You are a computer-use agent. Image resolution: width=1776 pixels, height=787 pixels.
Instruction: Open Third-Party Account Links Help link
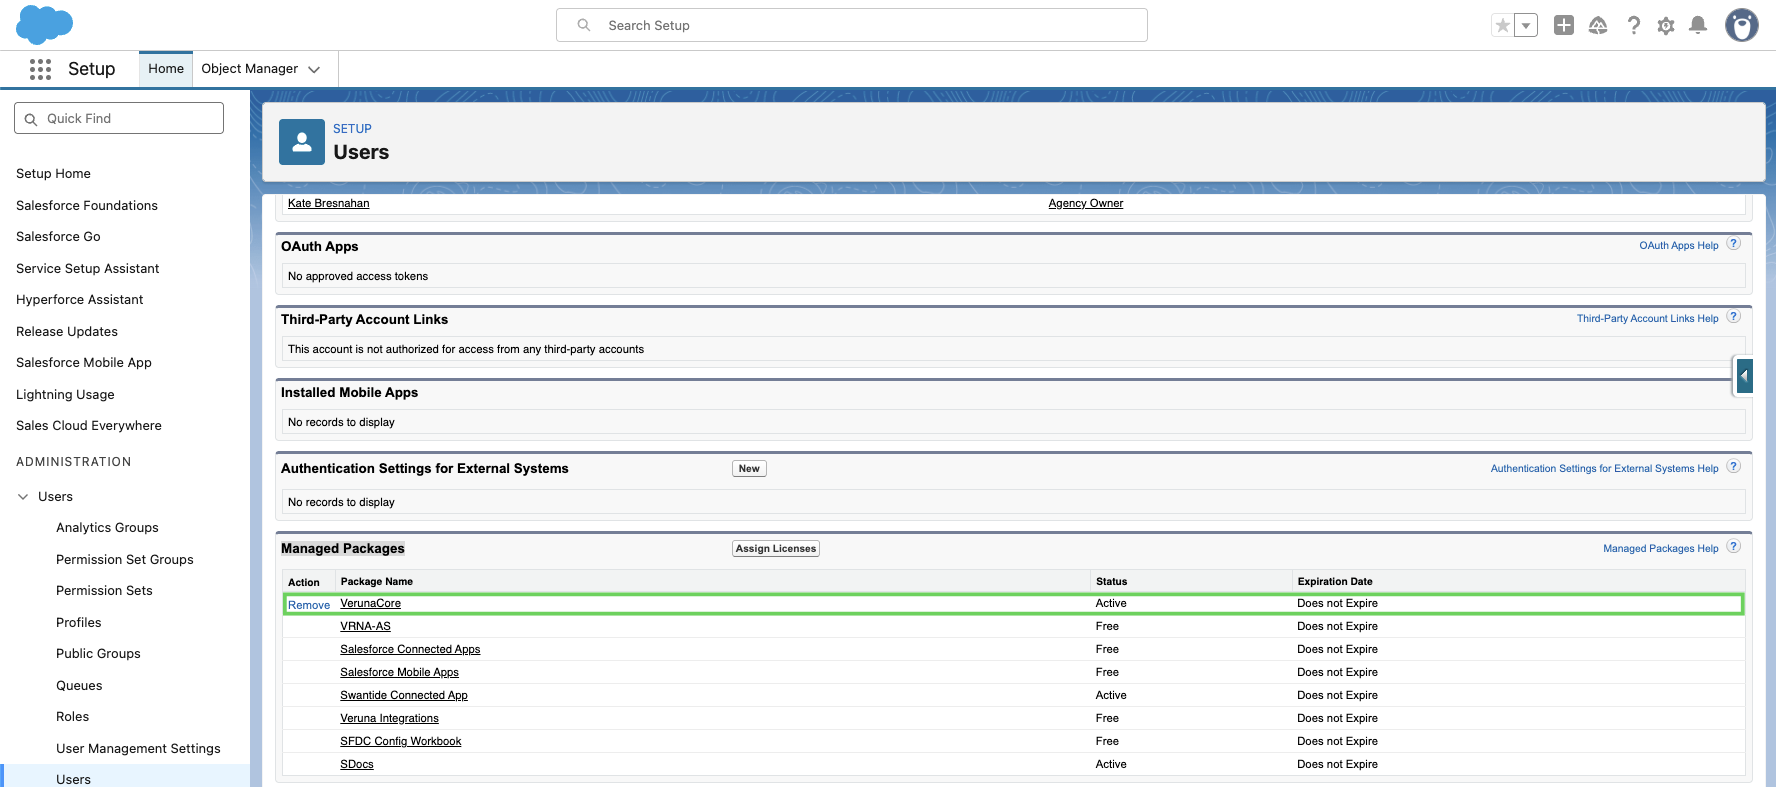(1647, 319)
